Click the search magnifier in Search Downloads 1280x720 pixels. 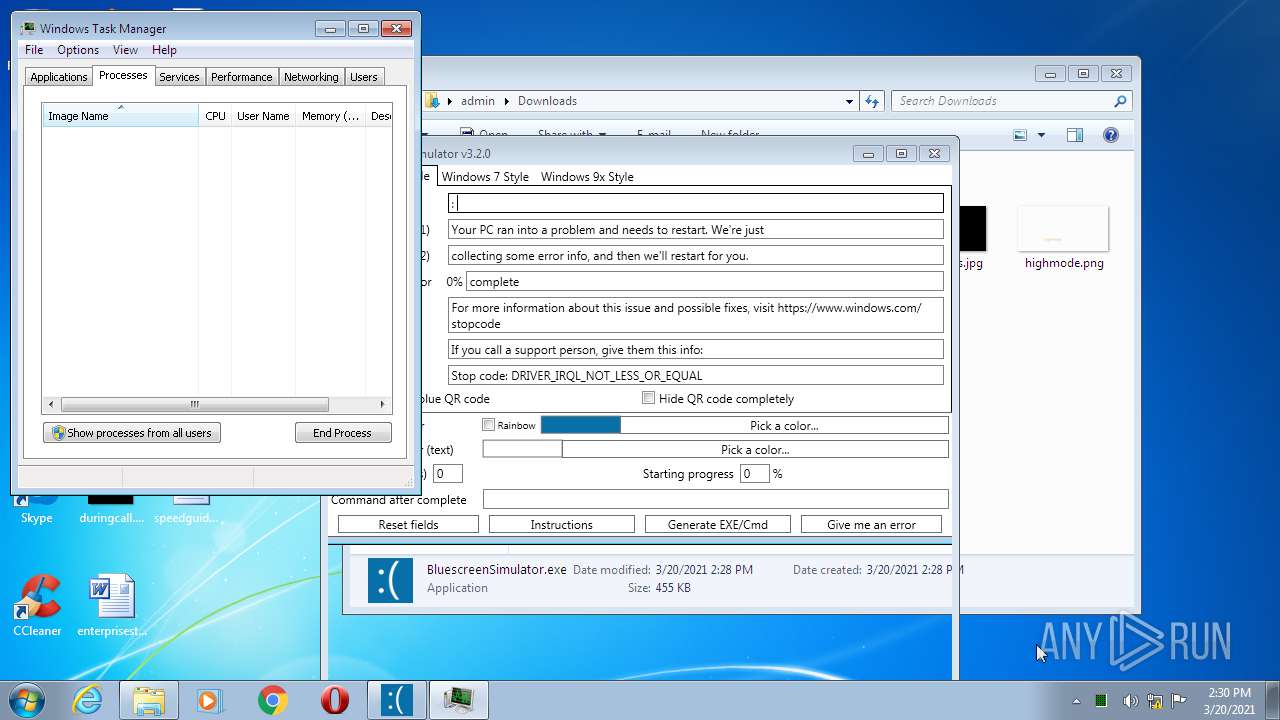(1120, 101)
